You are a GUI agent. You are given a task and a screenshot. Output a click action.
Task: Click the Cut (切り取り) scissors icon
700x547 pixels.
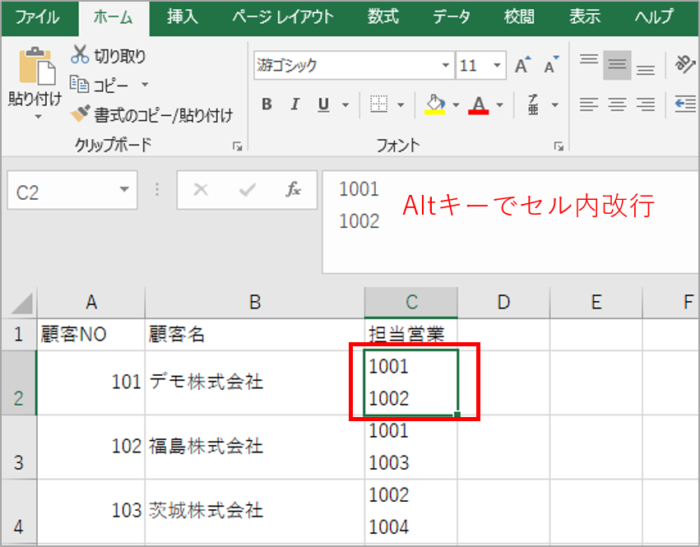(x=80, y=54)
